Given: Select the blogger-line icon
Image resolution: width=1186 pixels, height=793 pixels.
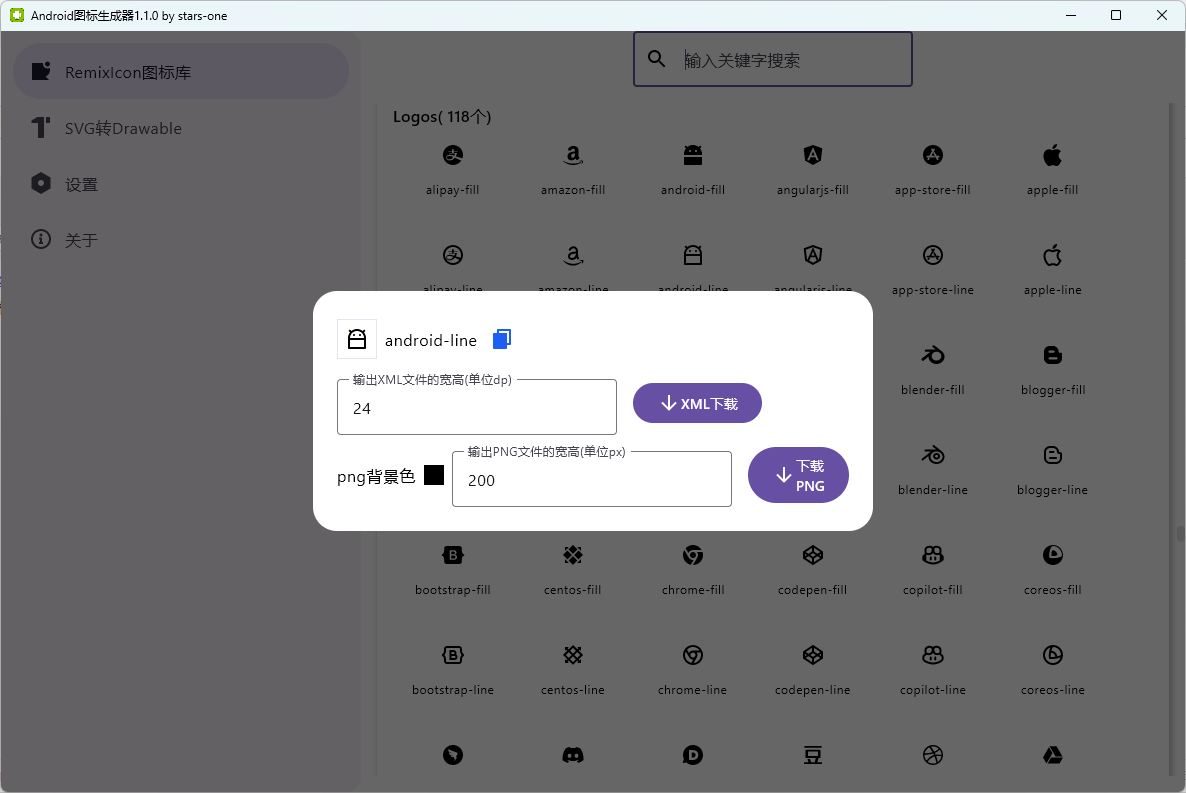Looking at the screenshot, I should tap(1052, 455).
